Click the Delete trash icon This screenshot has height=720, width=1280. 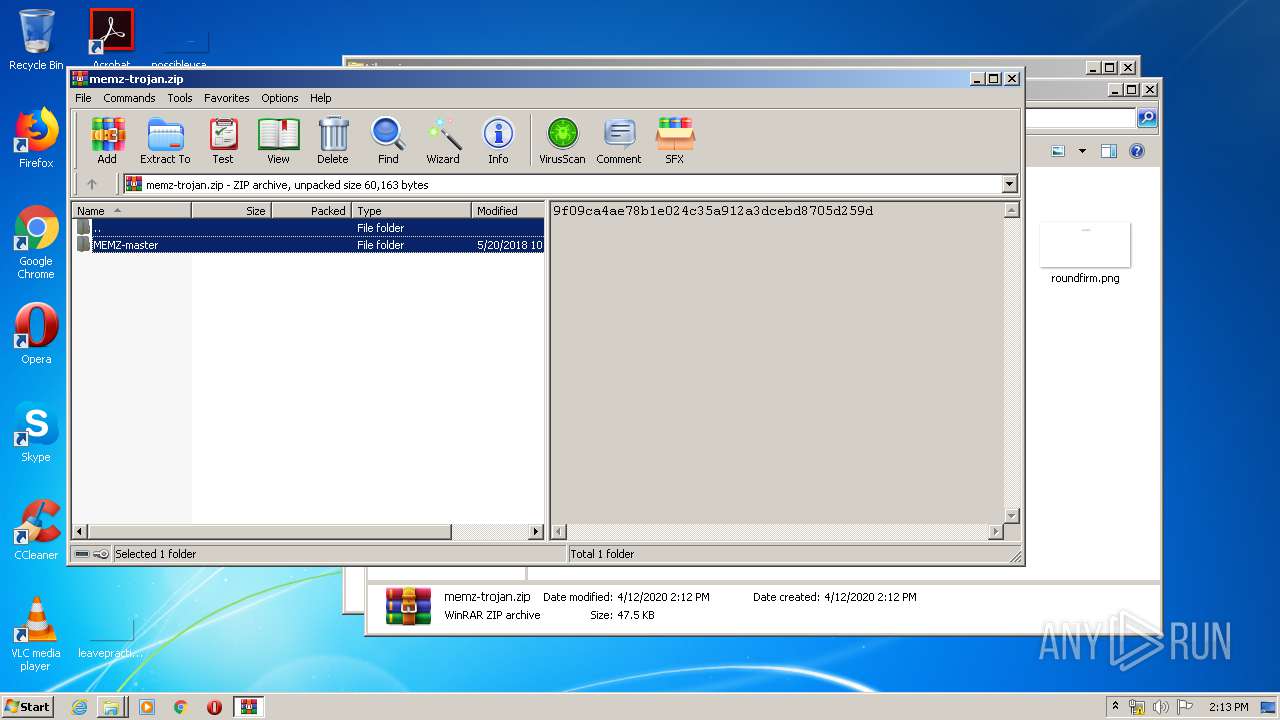[333, 141]
